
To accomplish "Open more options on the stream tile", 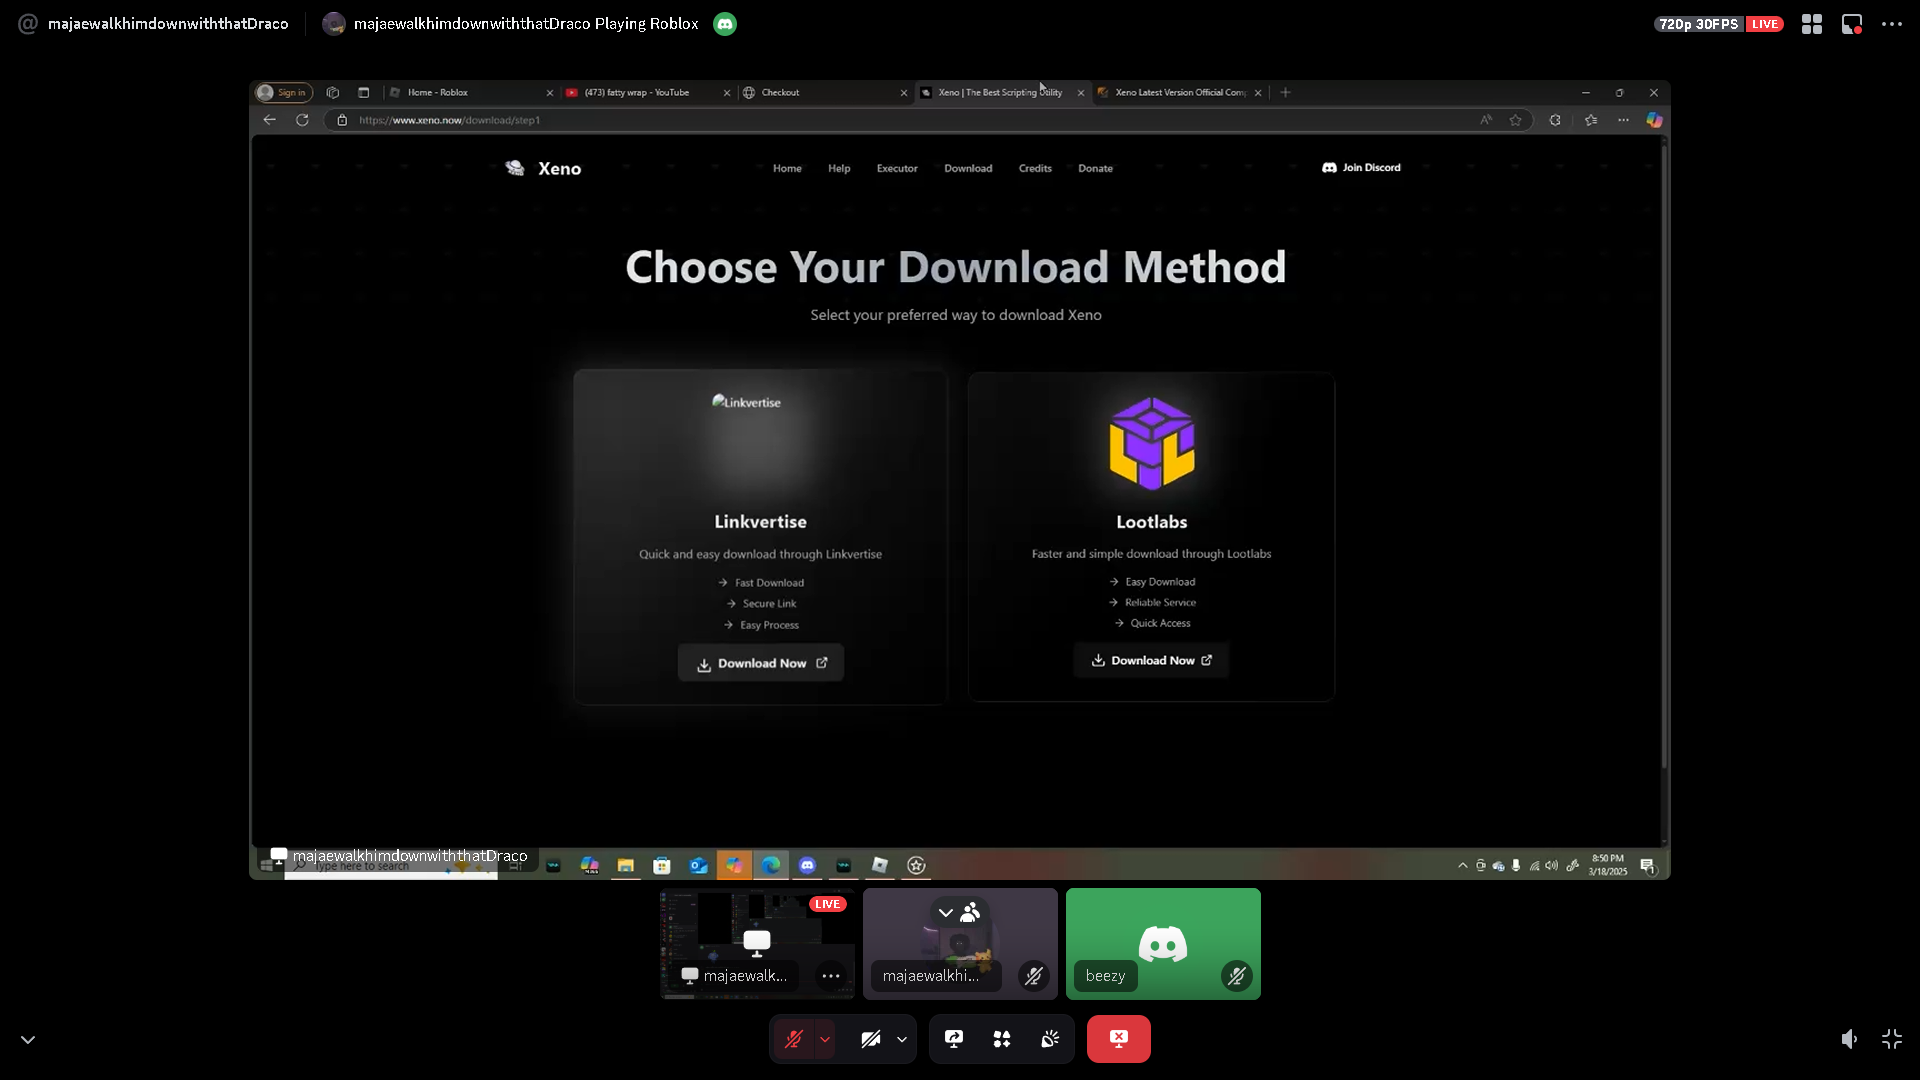I will pyautogui.click(x=831, y=976).
